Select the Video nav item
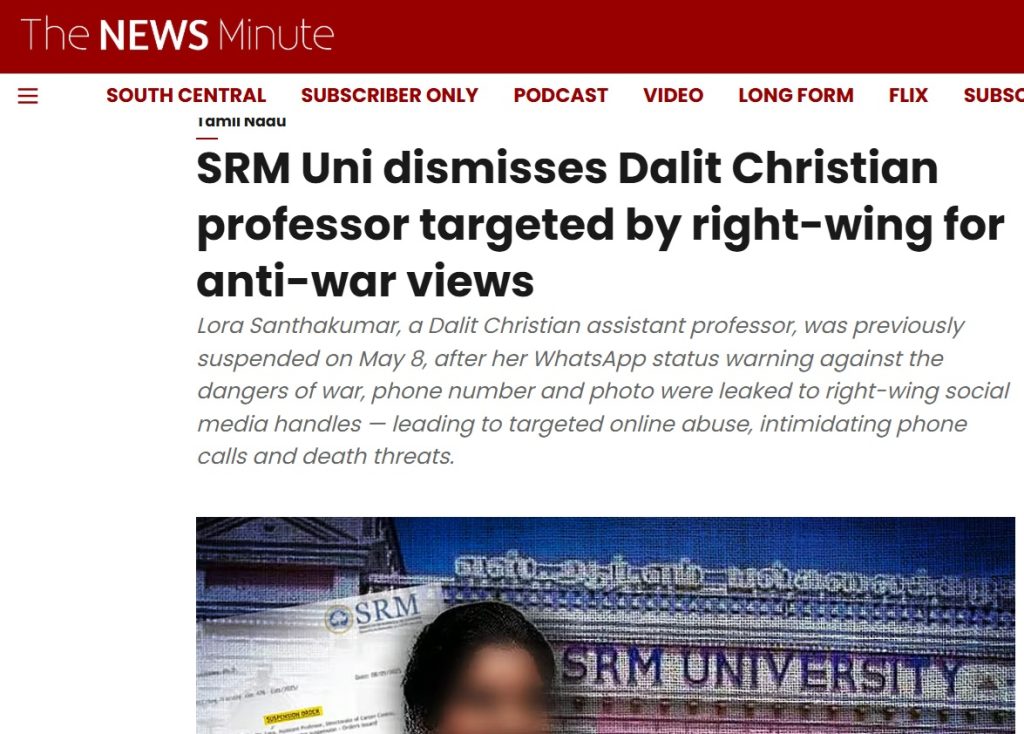This screenshot has width=1024, height=734. 673,95
